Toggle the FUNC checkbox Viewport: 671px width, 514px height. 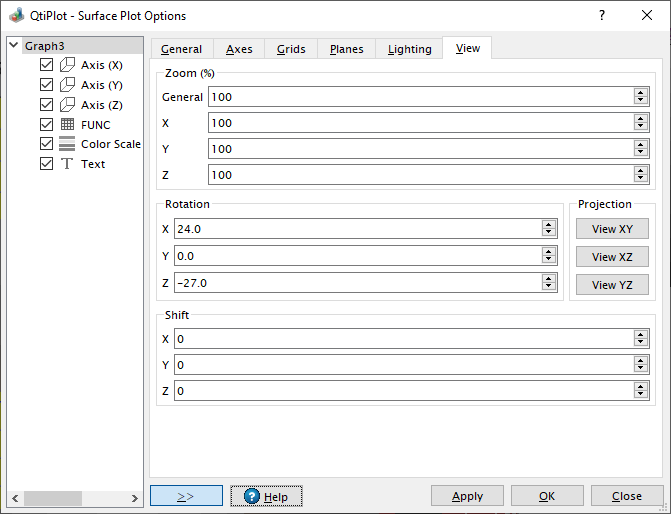click(x=46, y=125)
